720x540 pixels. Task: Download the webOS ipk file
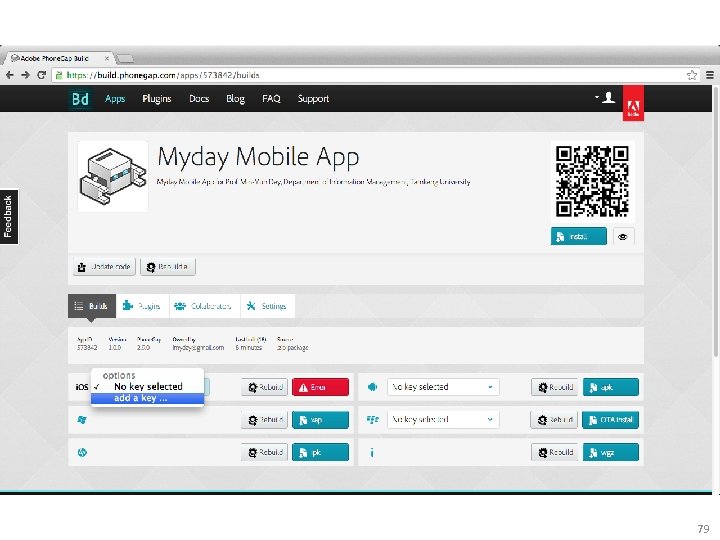pyautogui.click(x=320, y=452)
